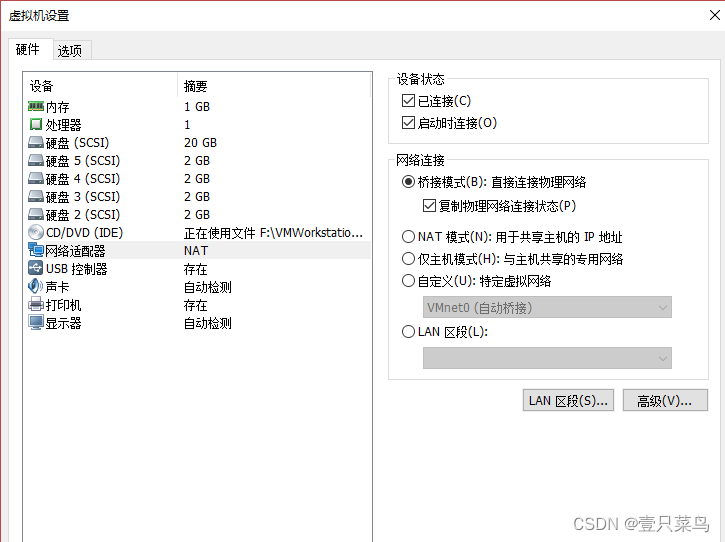Switch to the 硬件 tab
The width and height of the screenshot is (725, 542).
27,50
